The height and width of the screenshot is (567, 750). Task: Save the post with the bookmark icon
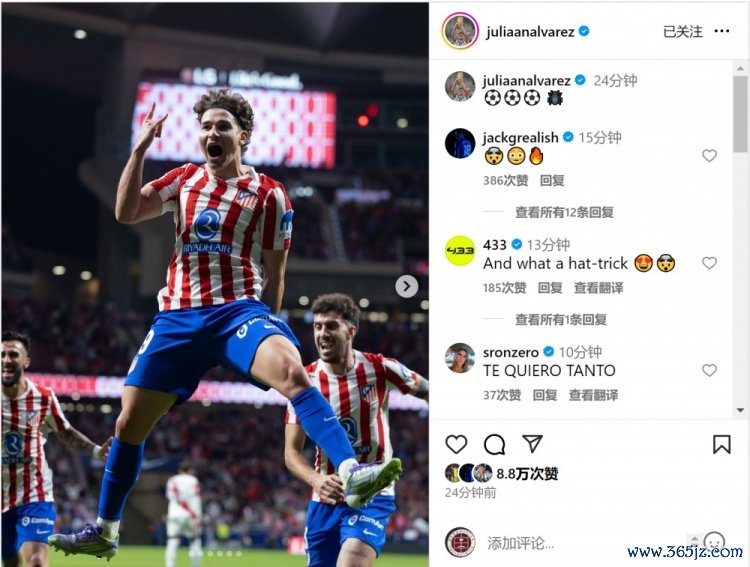[x=721, y=445]
